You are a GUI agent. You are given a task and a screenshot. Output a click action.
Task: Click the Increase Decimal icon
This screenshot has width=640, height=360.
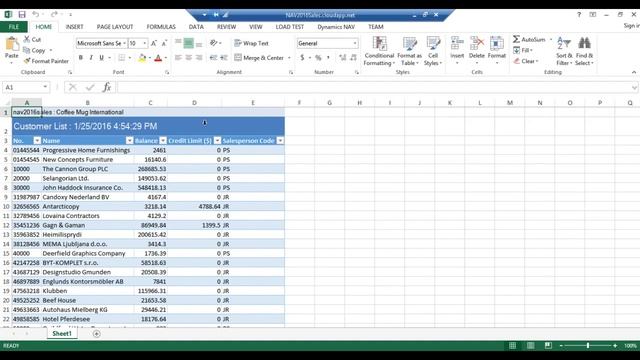click(x=342, y=58)
